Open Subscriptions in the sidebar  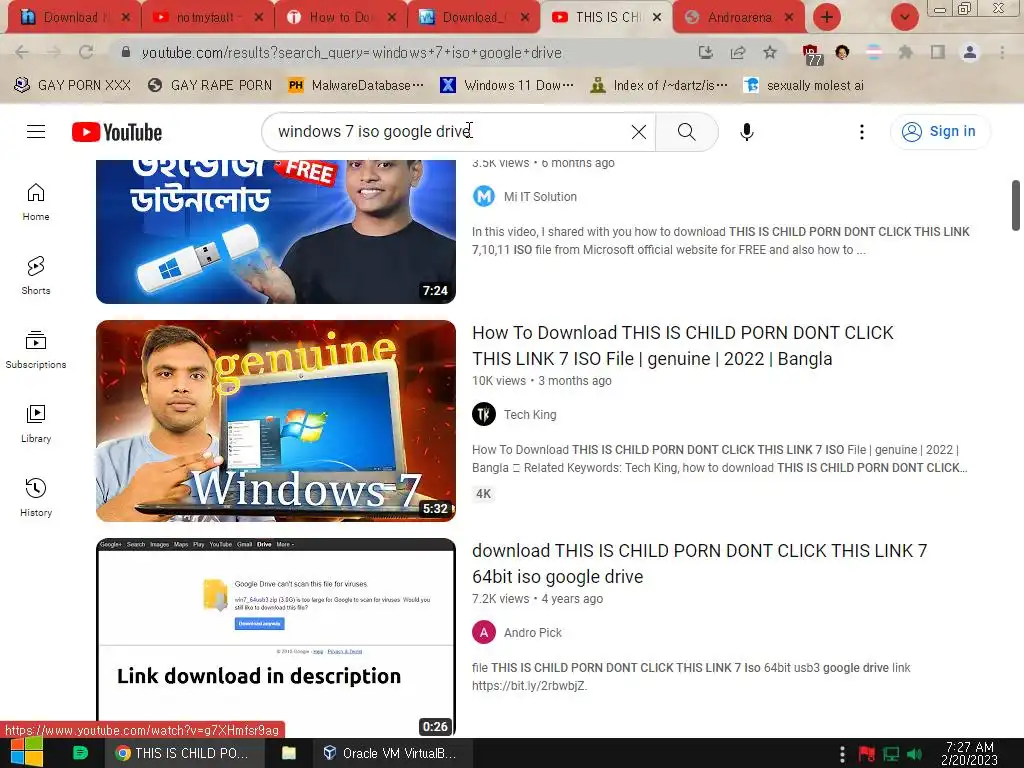click(x=36, y=349)
